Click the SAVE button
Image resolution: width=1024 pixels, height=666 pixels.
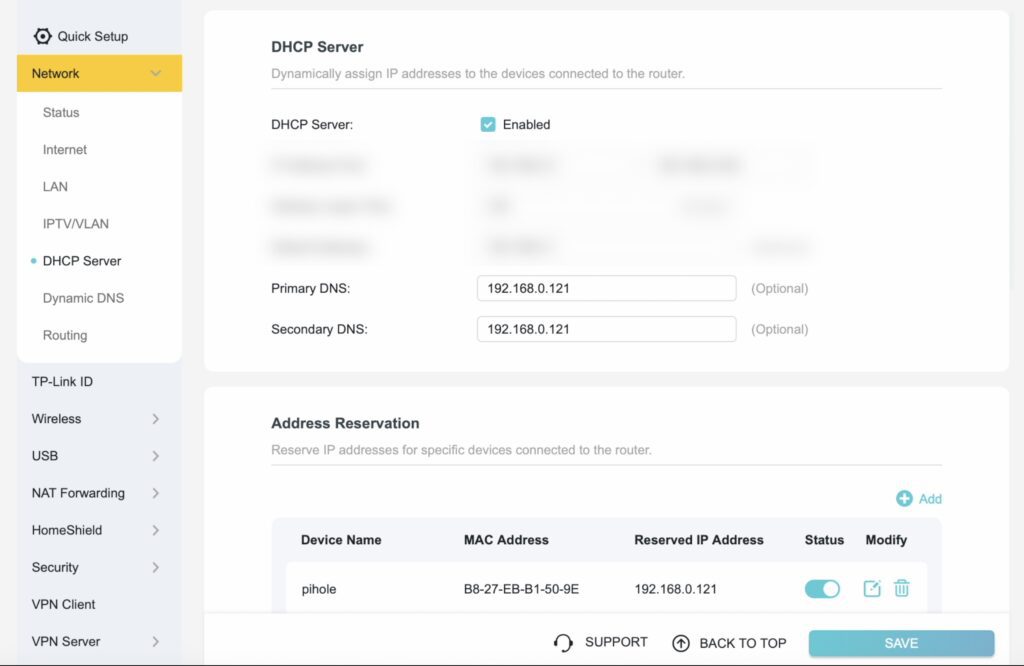(x=900, y=643)
